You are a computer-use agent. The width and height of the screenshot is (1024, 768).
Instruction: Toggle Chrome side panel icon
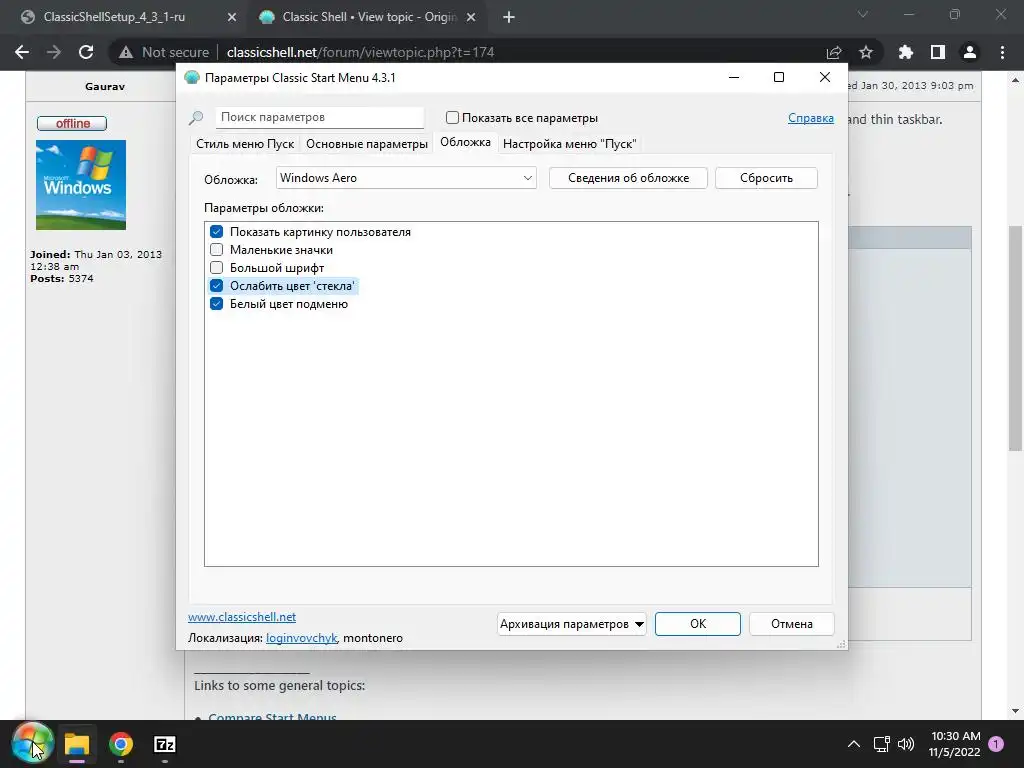click(938, 52)
